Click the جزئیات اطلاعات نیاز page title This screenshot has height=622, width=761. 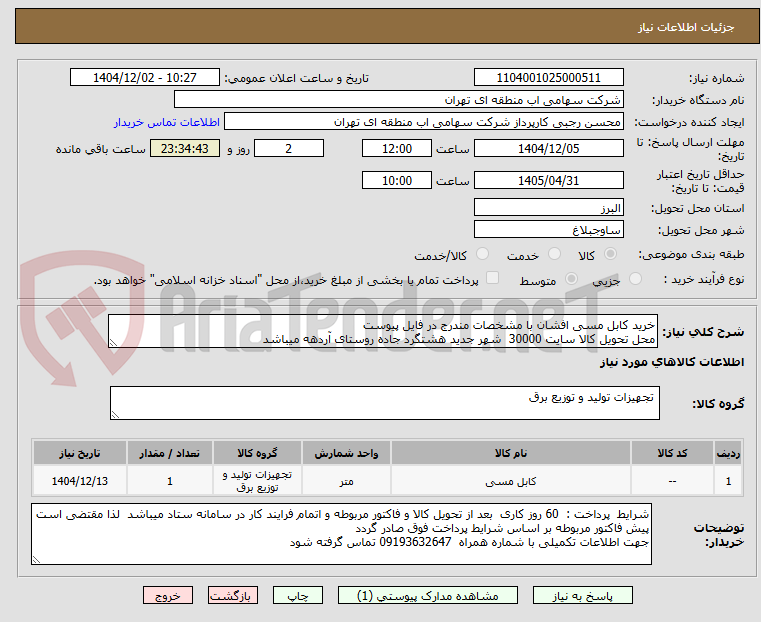point(686,27)
